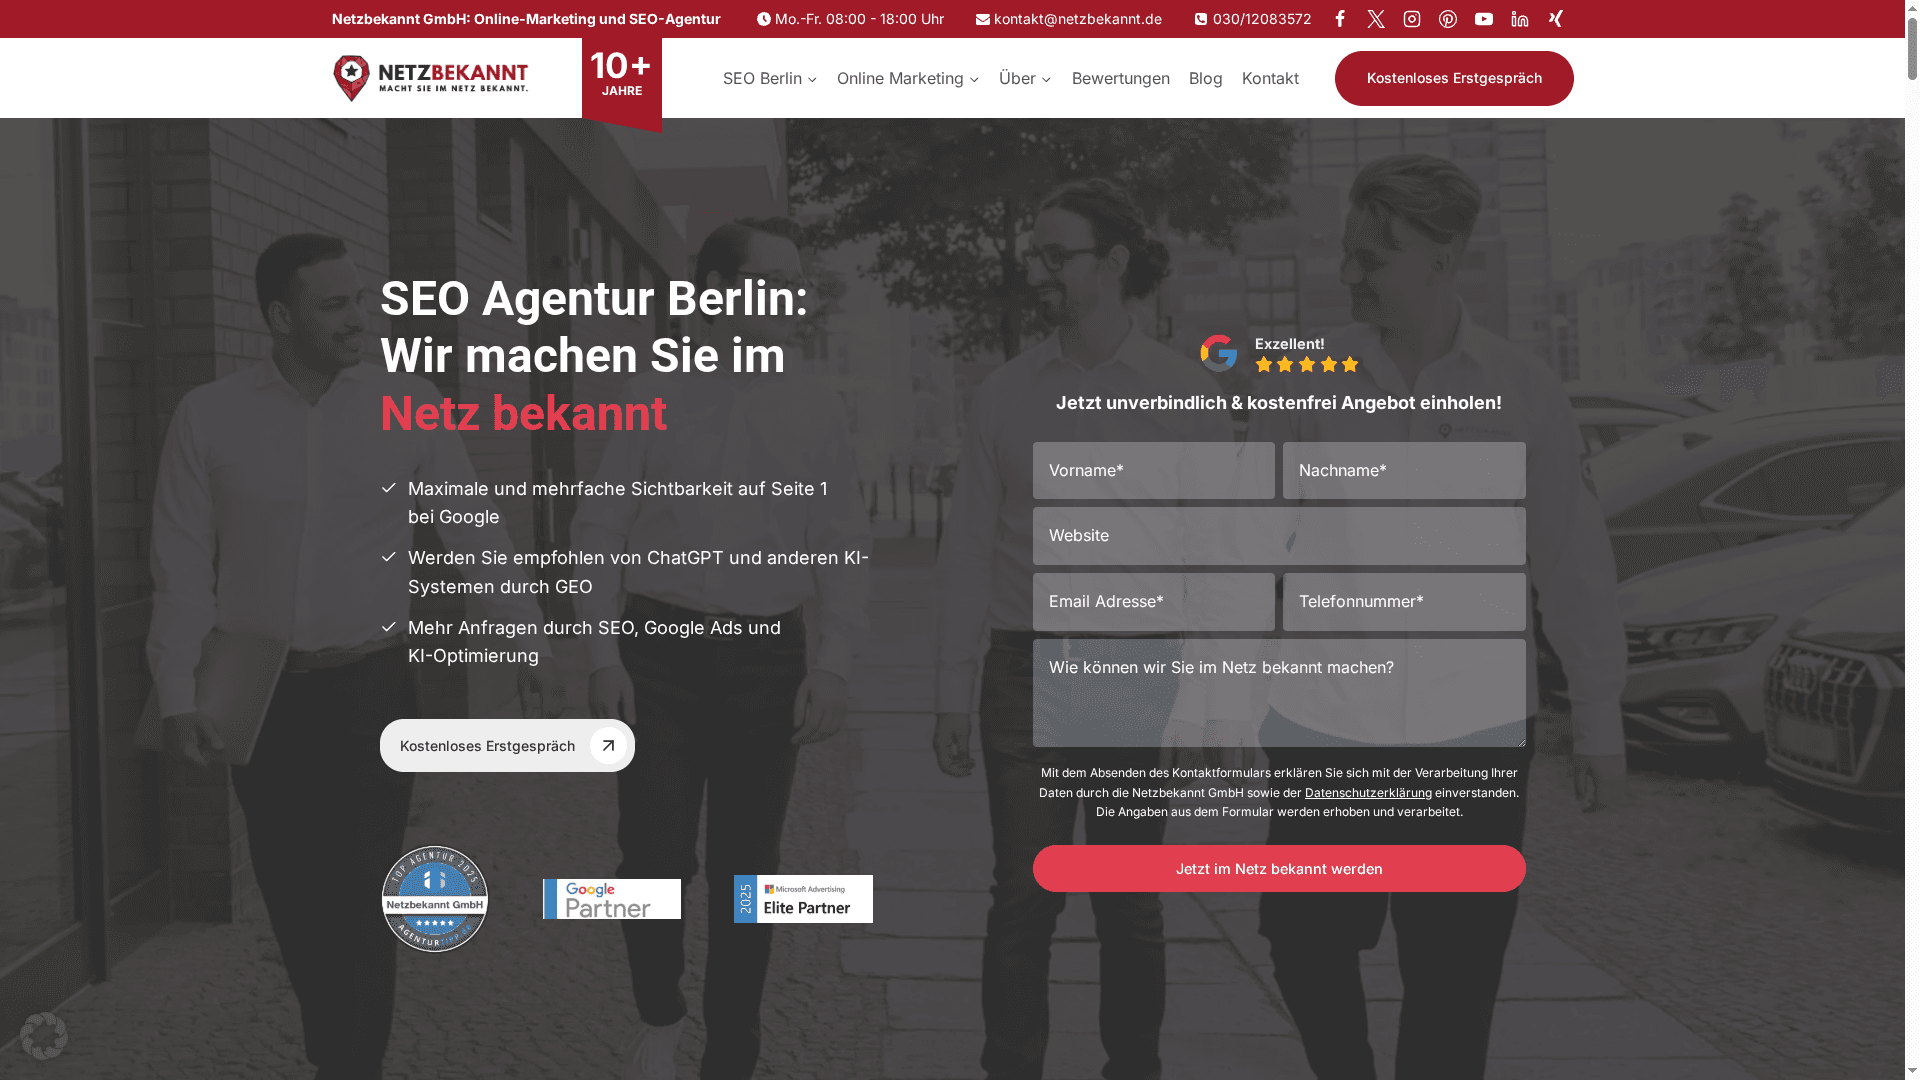The width and height of the screenshot is (1920, 1080).
Task: Click the LinkedIn icon
Action: (1519, 18)
